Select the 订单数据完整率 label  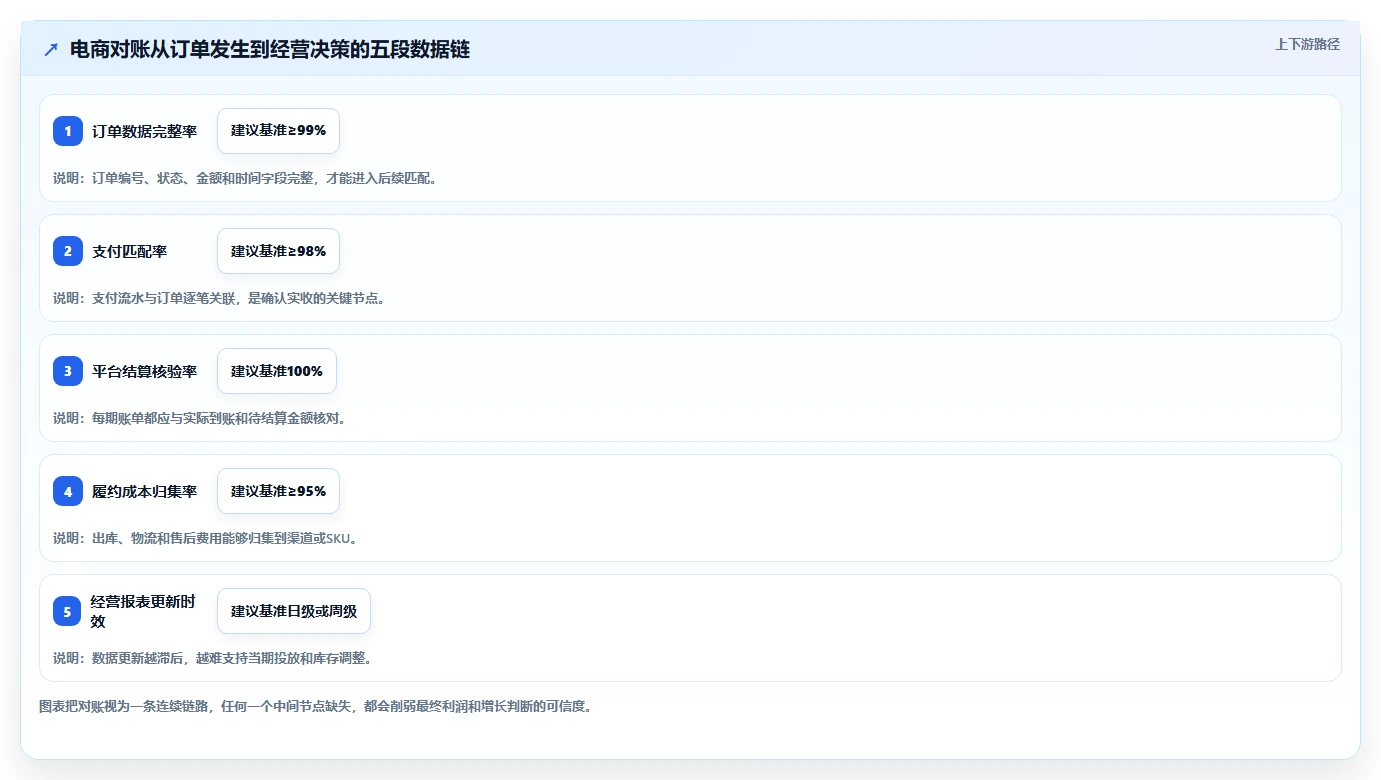pos(145,131)
